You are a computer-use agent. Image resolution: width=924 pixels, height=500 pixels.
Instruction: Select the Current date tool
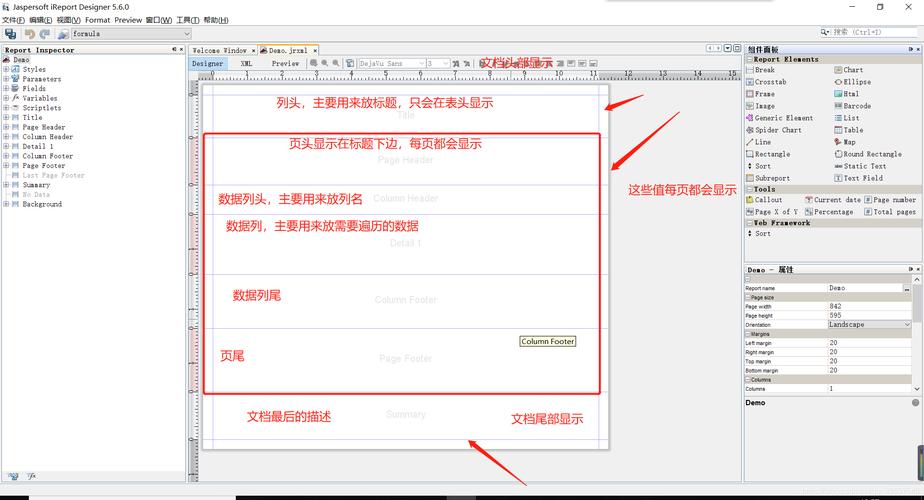833,200
